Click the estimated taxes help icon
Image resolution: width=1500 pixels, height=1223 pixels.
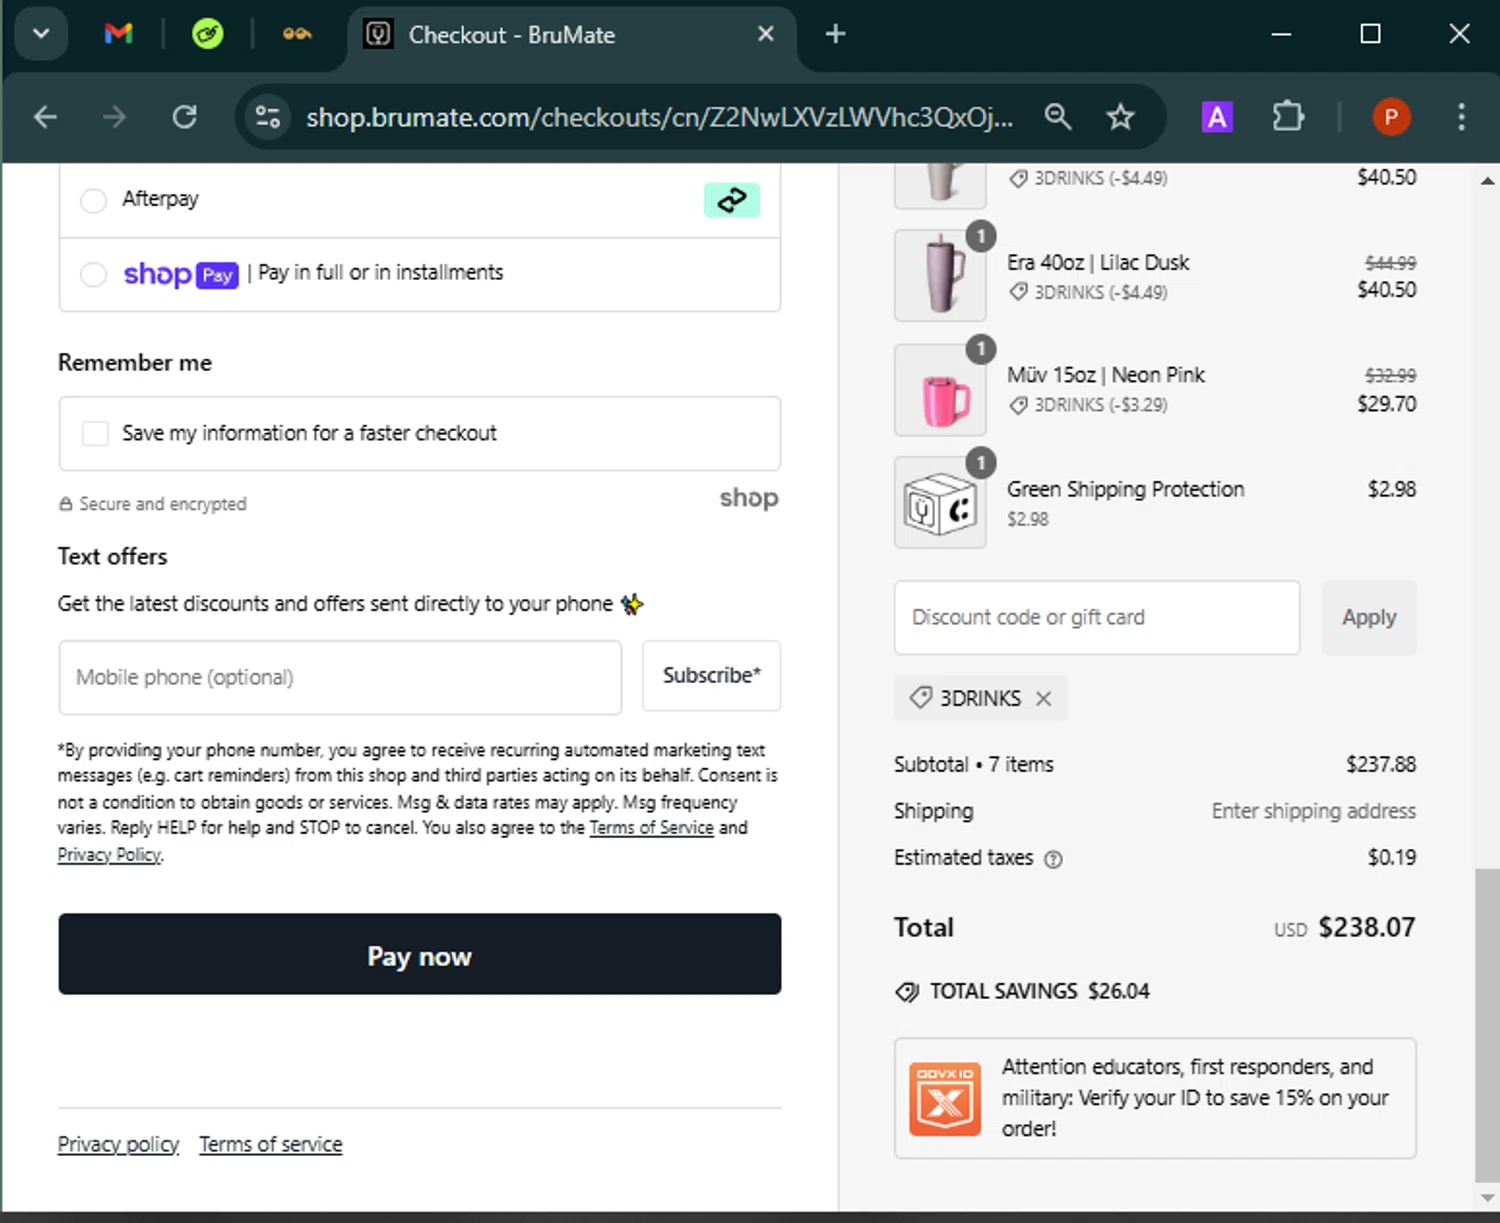pos(1053,859)
